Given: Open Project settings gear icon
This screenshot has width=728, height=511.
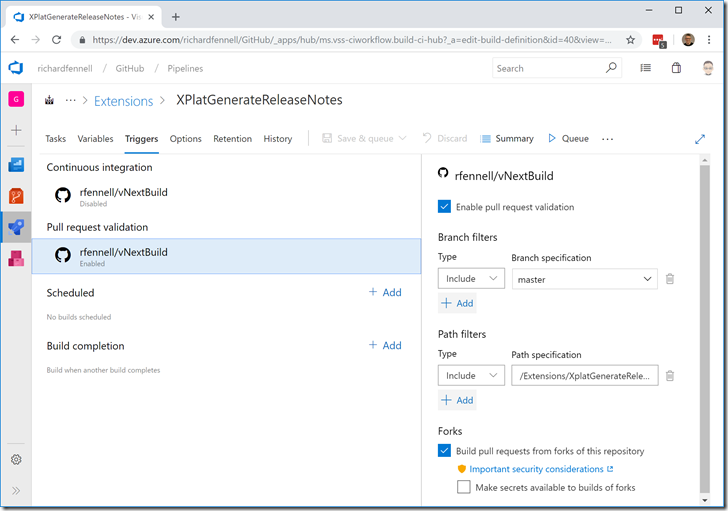Looking at the screenshot, I should [16, 460].
